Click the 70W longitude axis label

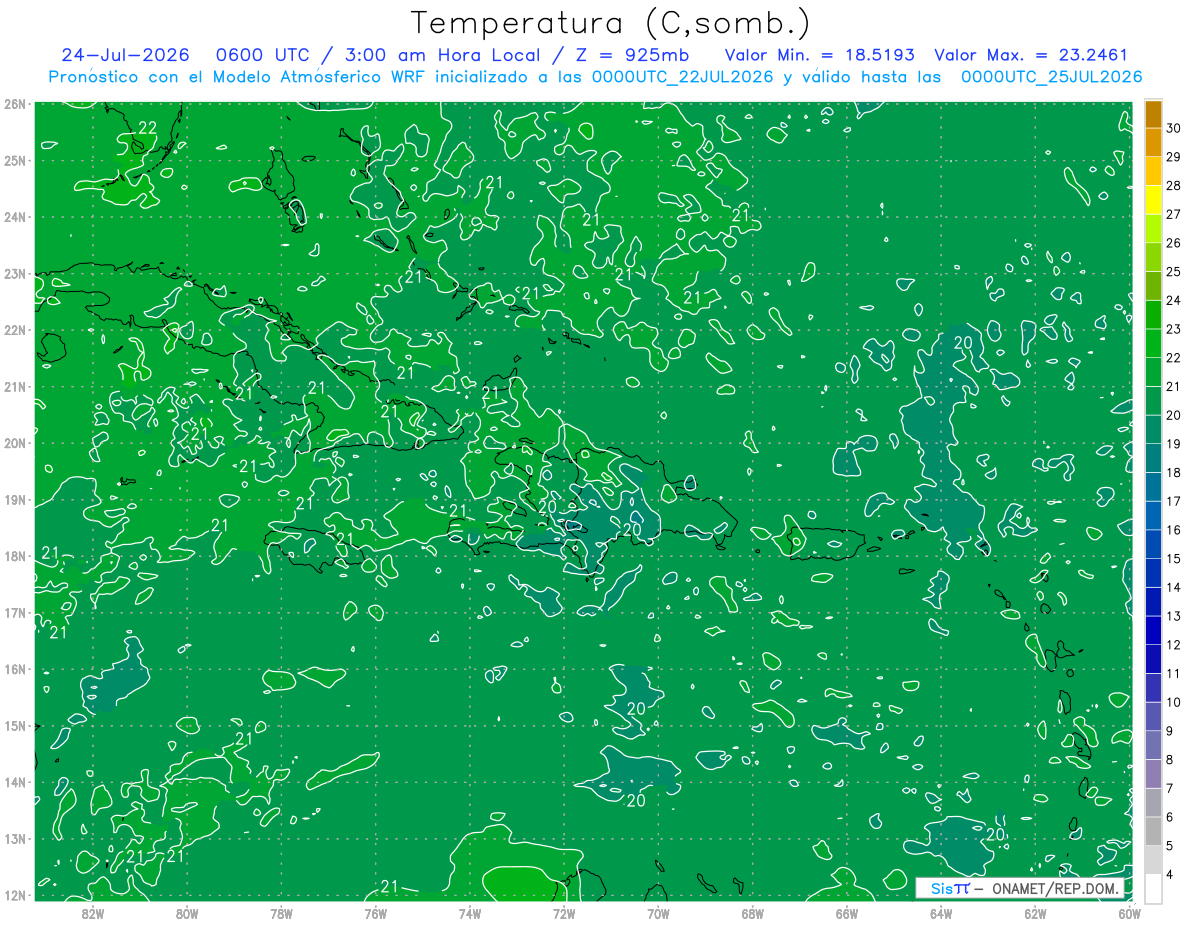point(658,913)
